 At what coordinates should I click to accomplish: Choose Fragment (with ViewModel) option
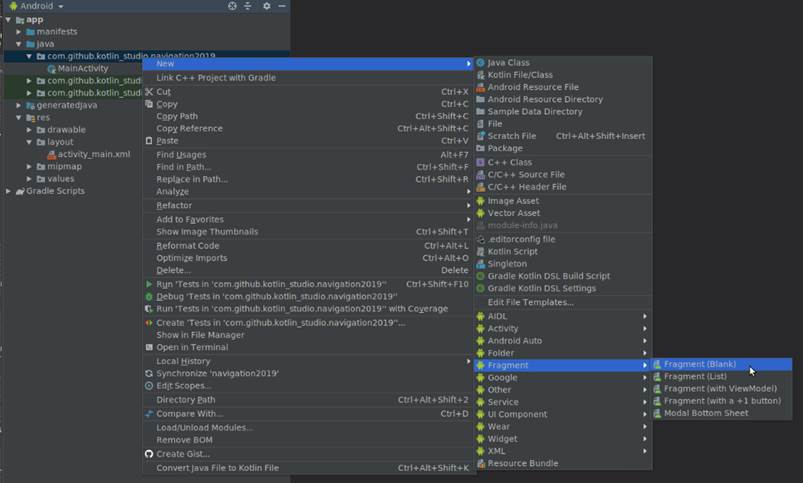click(x=722, y=389)
